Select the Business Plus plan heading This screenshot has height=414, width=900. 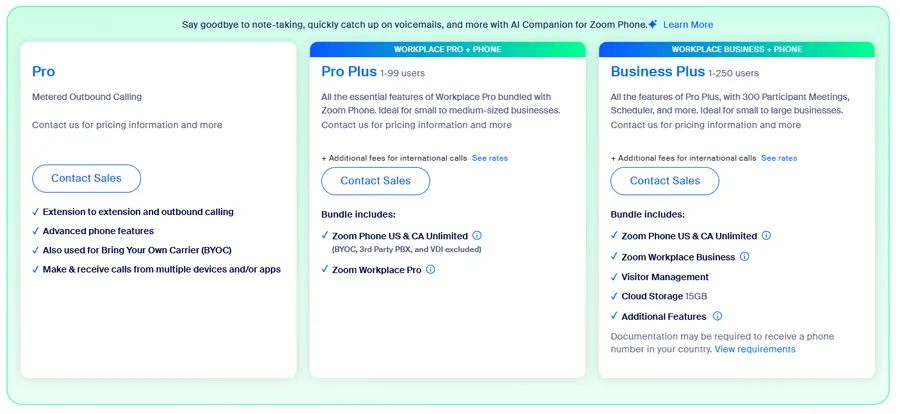pos(657,72)
